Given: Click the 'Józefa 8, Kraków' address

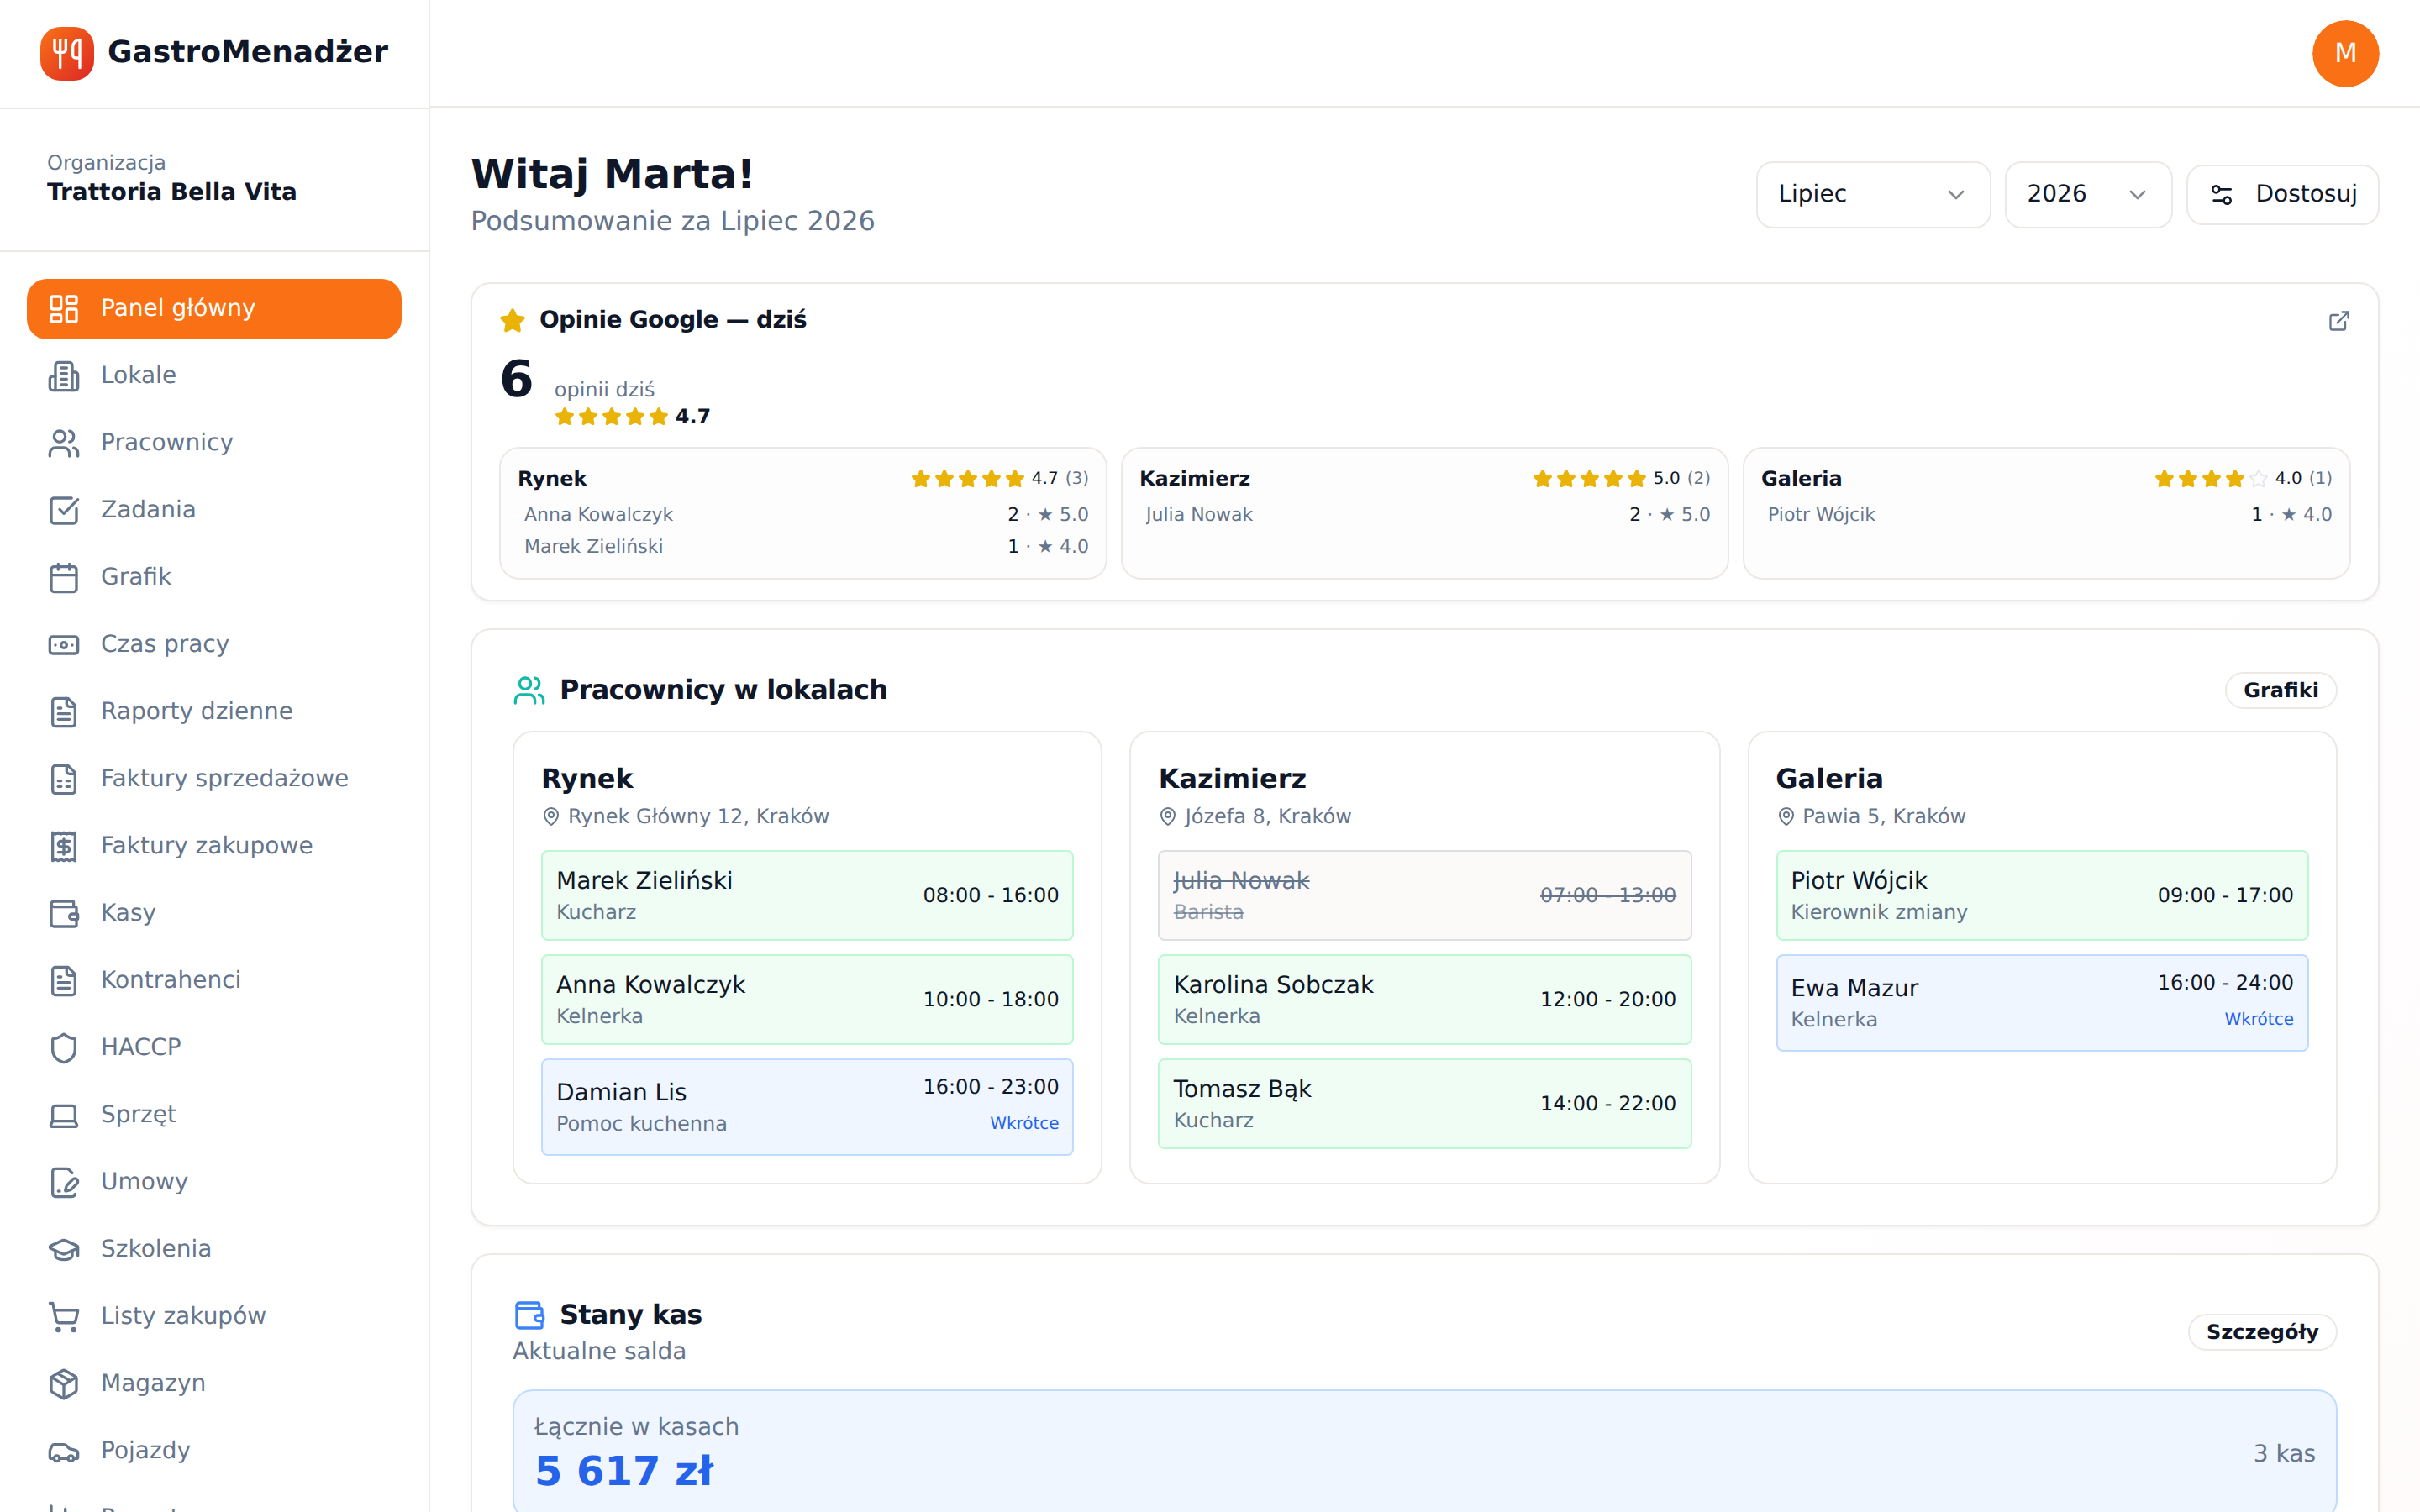Looking at the screenshot, I should (1268, 816).
